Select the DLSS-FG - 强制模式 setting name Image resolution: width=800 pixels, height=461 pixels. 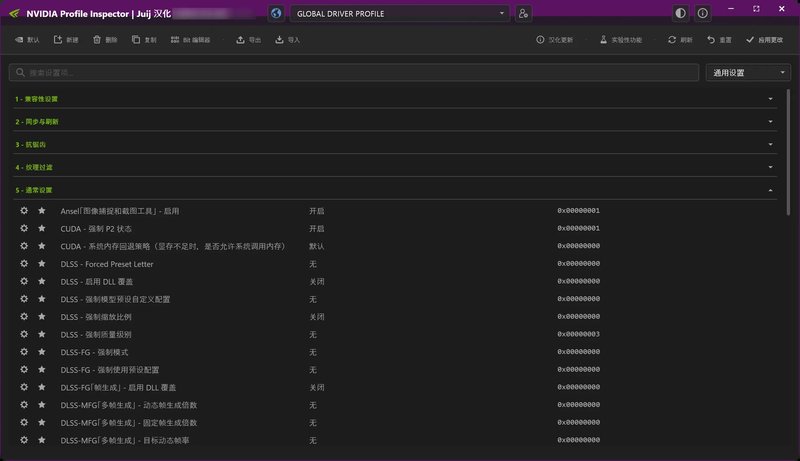(x=94, y=352)
